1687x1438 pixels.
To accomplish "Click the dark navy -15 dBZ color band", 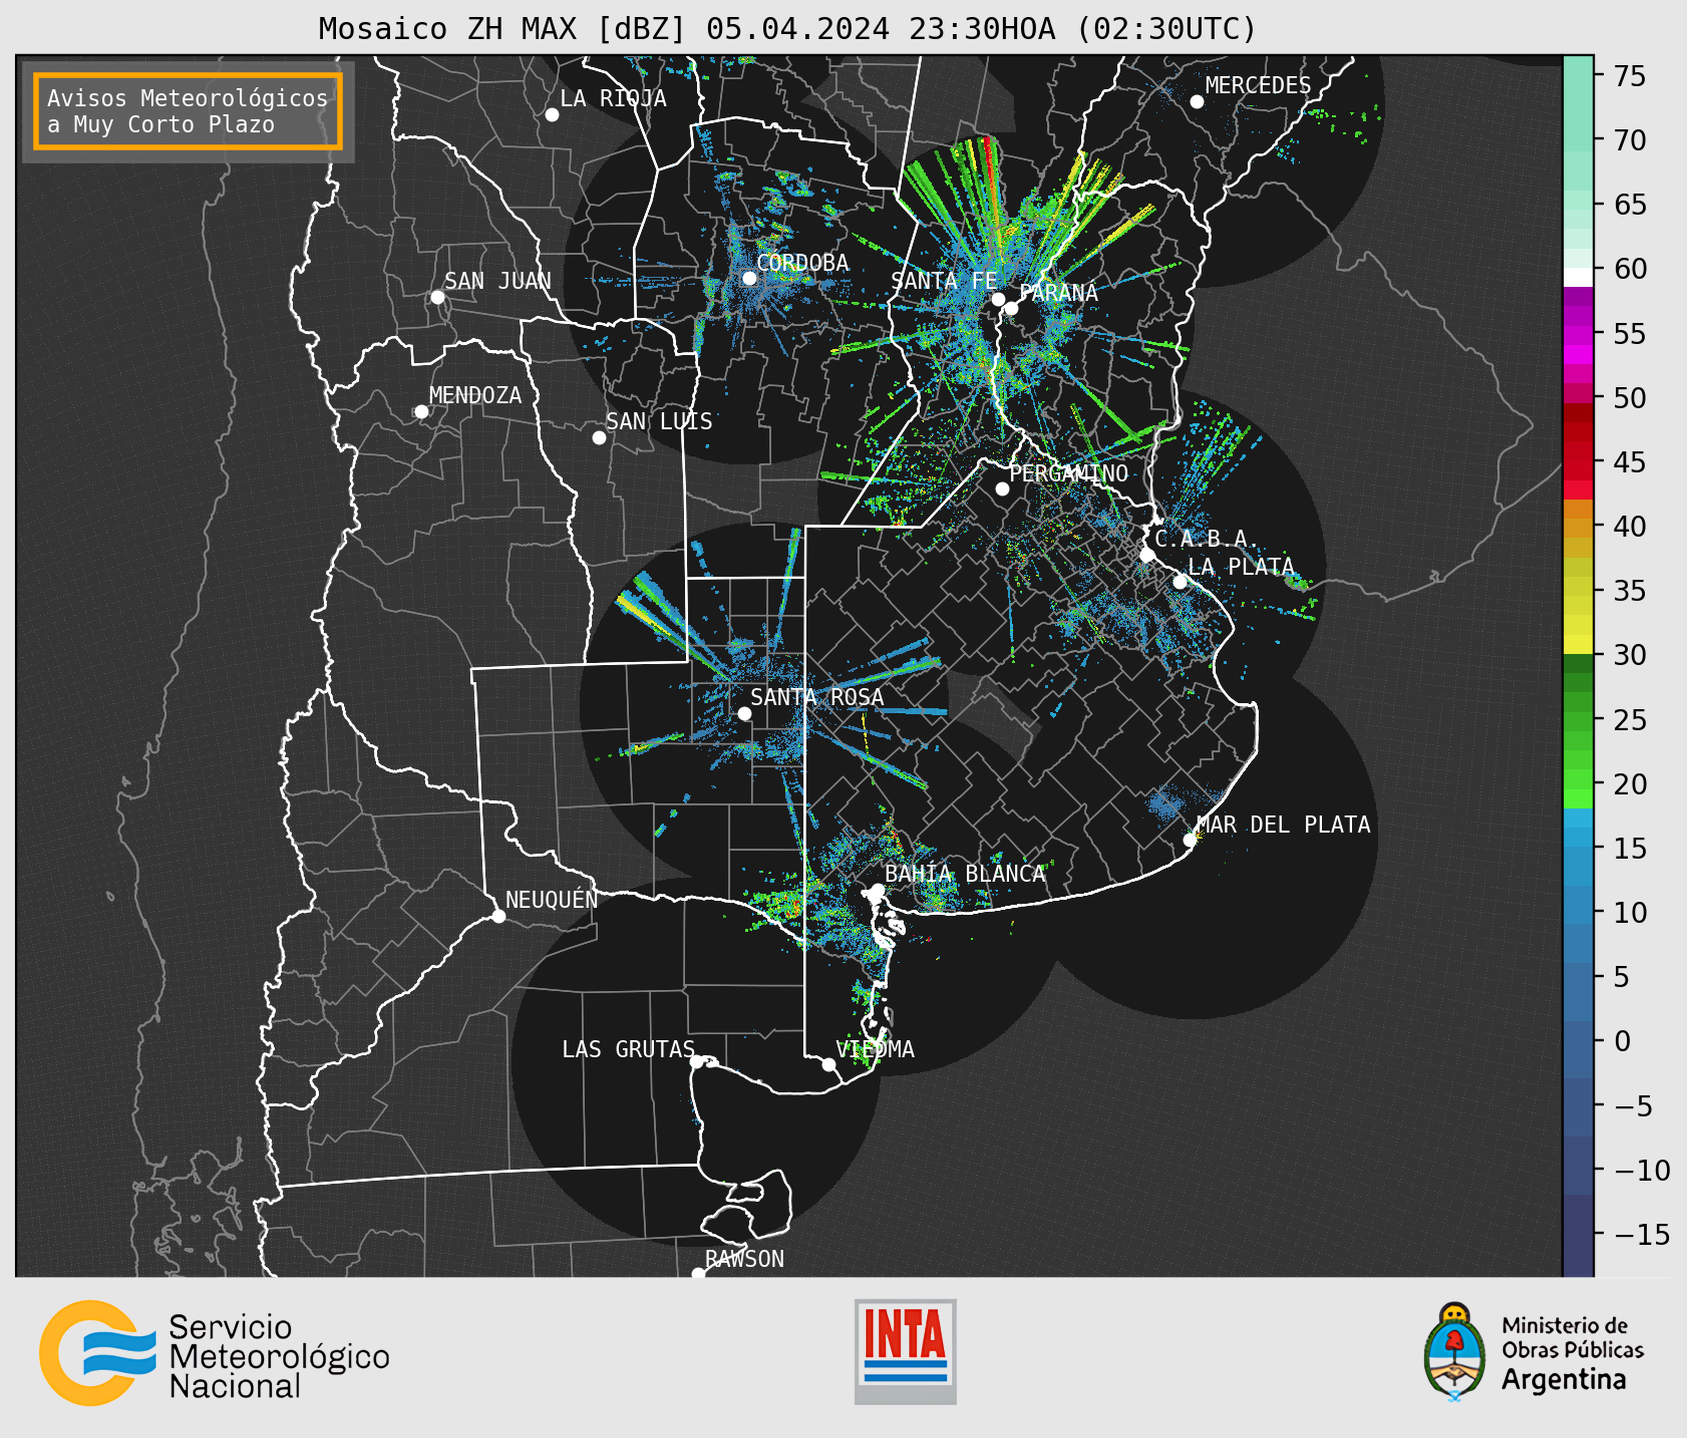I will click(x=1578, y=1235).
